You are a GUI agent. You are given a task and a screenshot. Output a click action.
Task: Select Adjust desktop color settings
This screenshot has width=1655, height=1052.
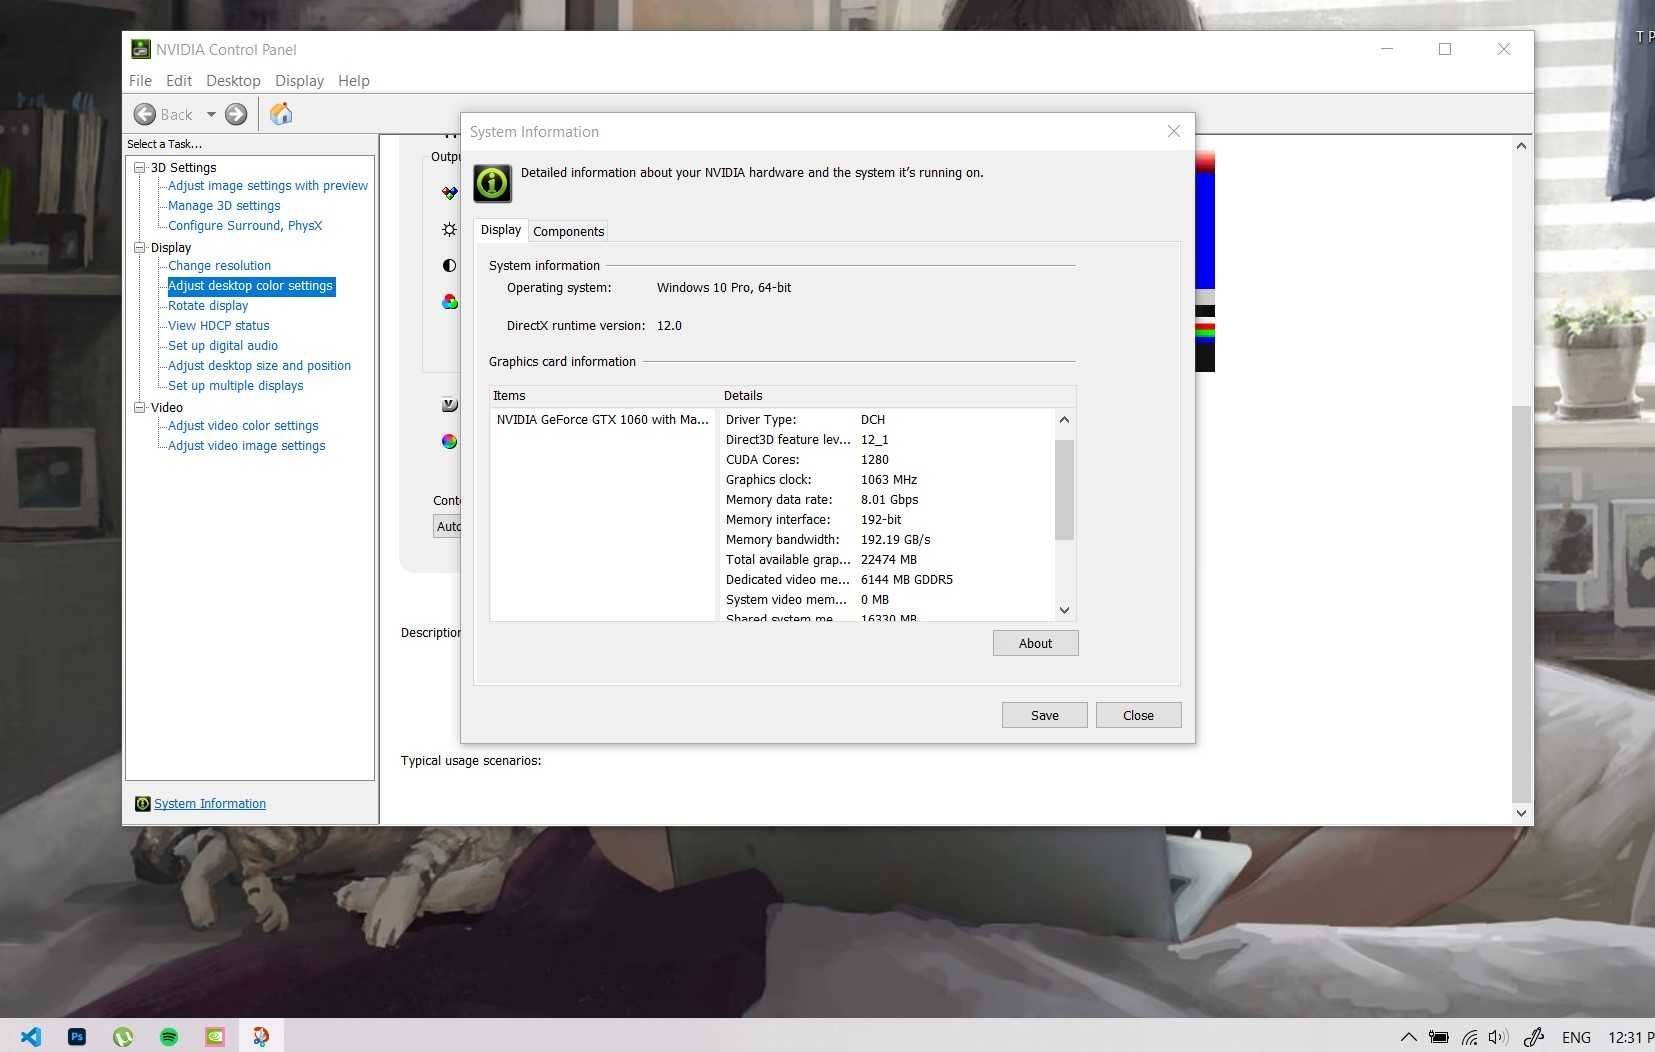pyautogui.click(x=250, y=286)
